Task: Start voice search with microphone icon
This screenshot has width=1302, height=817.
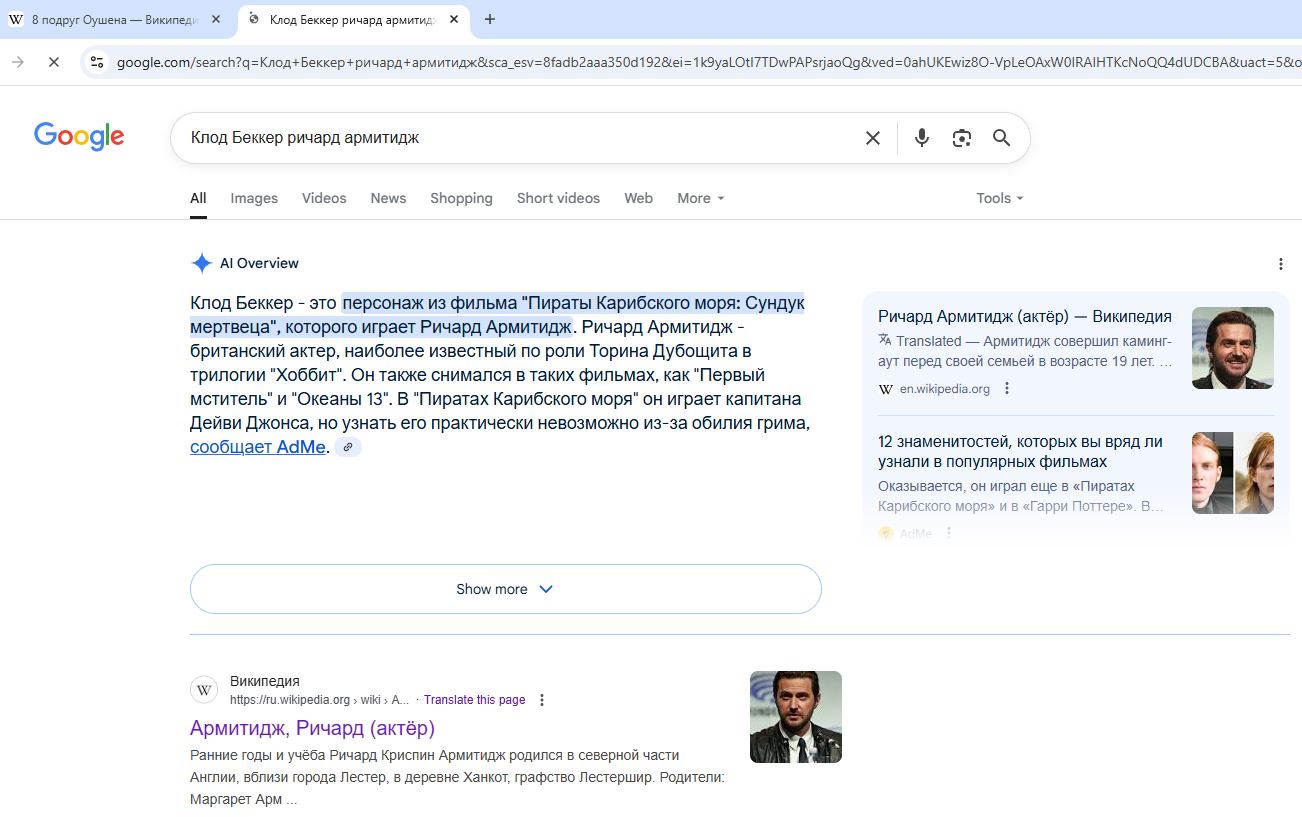Action: [x=921, y=138]
